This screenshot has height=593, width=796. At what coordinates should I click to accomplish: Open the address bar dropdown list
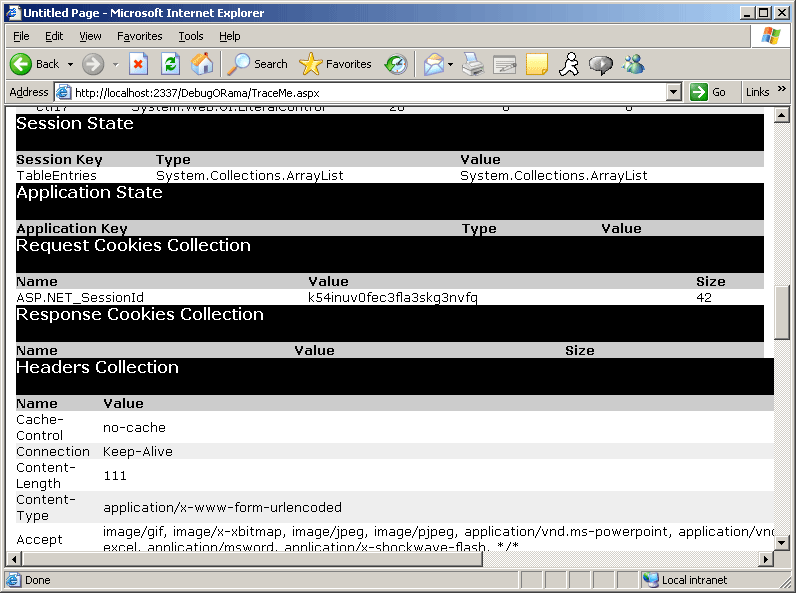point(673,92)
